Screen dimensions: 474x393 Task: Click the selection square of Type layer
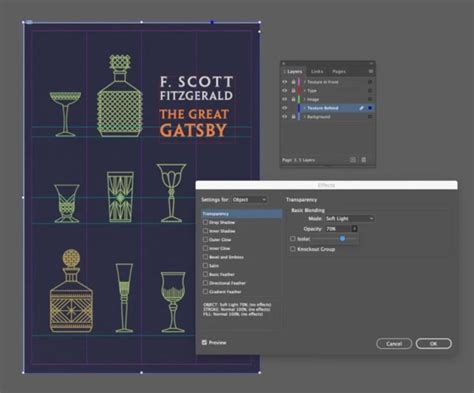point(370,90)
